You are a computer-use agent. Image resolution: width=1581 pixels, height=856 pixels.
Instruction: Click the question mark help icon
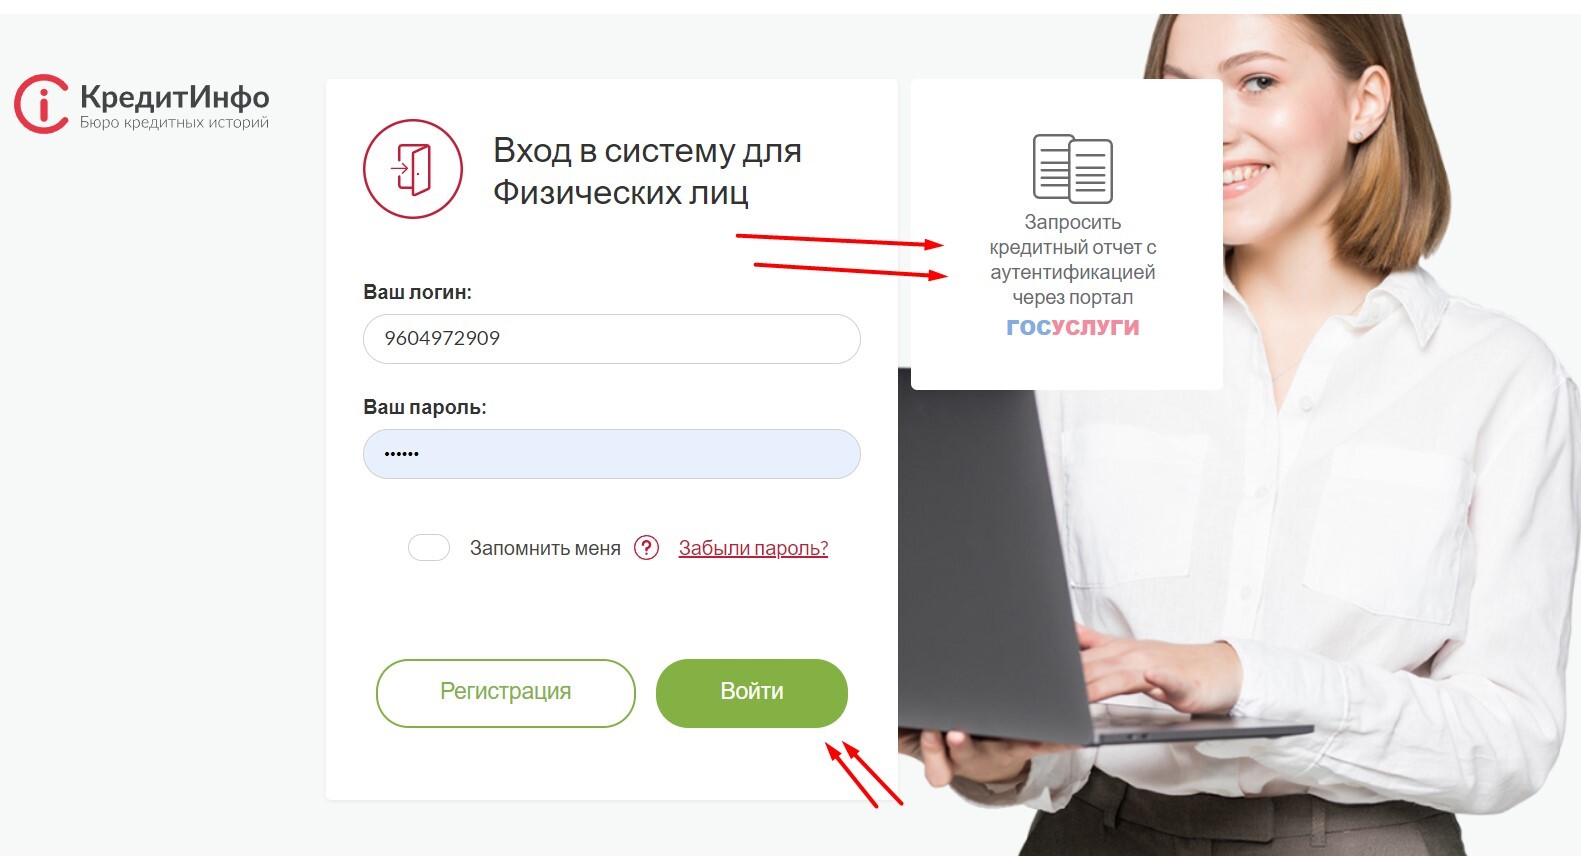coord(647,547)
